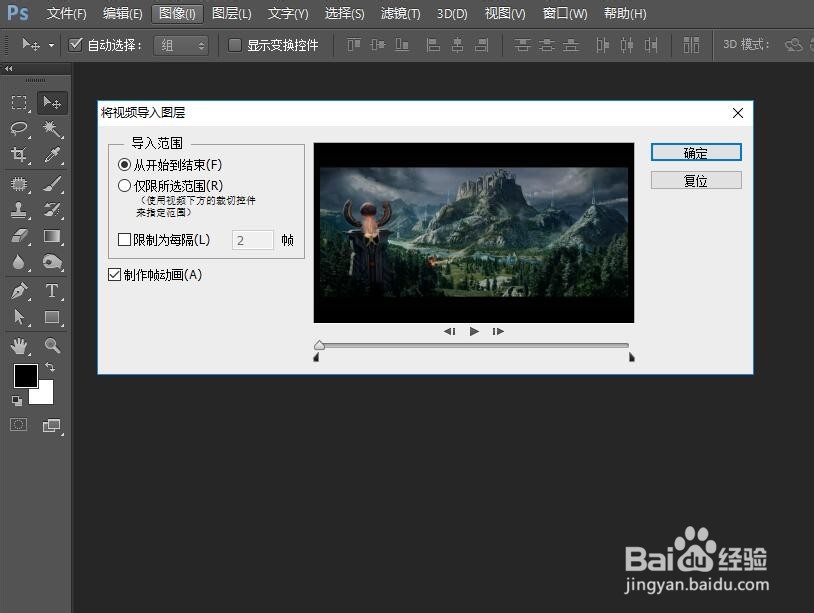Open the 视图(V) menu
Screen dimensions: 814x613
coord(505,13)
